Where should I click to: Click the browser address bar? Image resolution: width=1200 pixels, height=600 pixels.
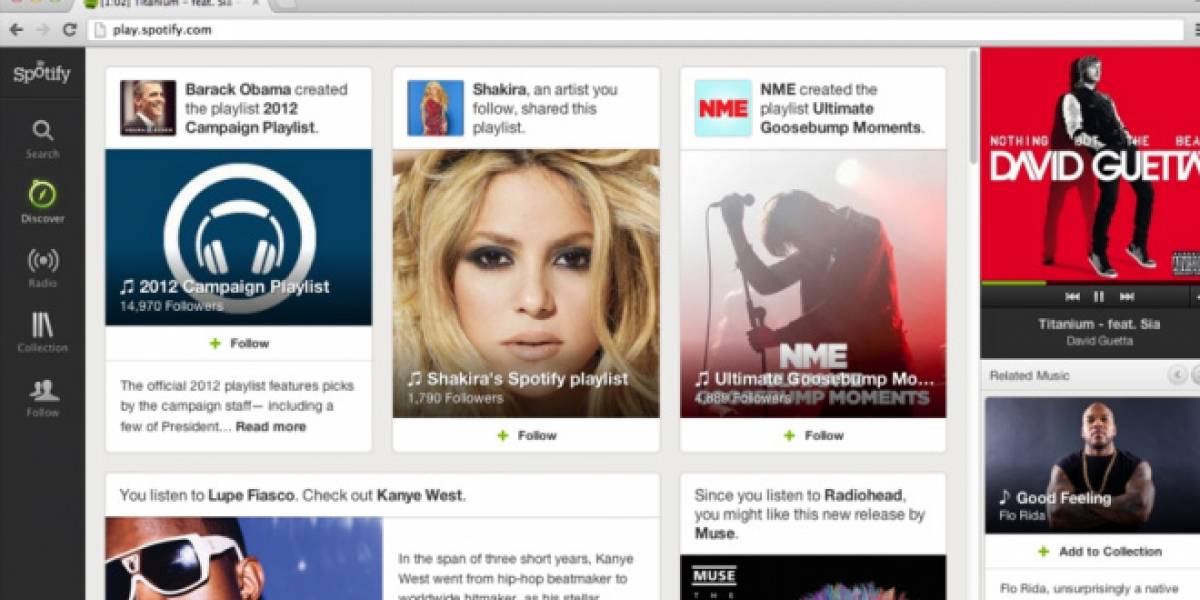pyautogui.click(x=636, y=30)
